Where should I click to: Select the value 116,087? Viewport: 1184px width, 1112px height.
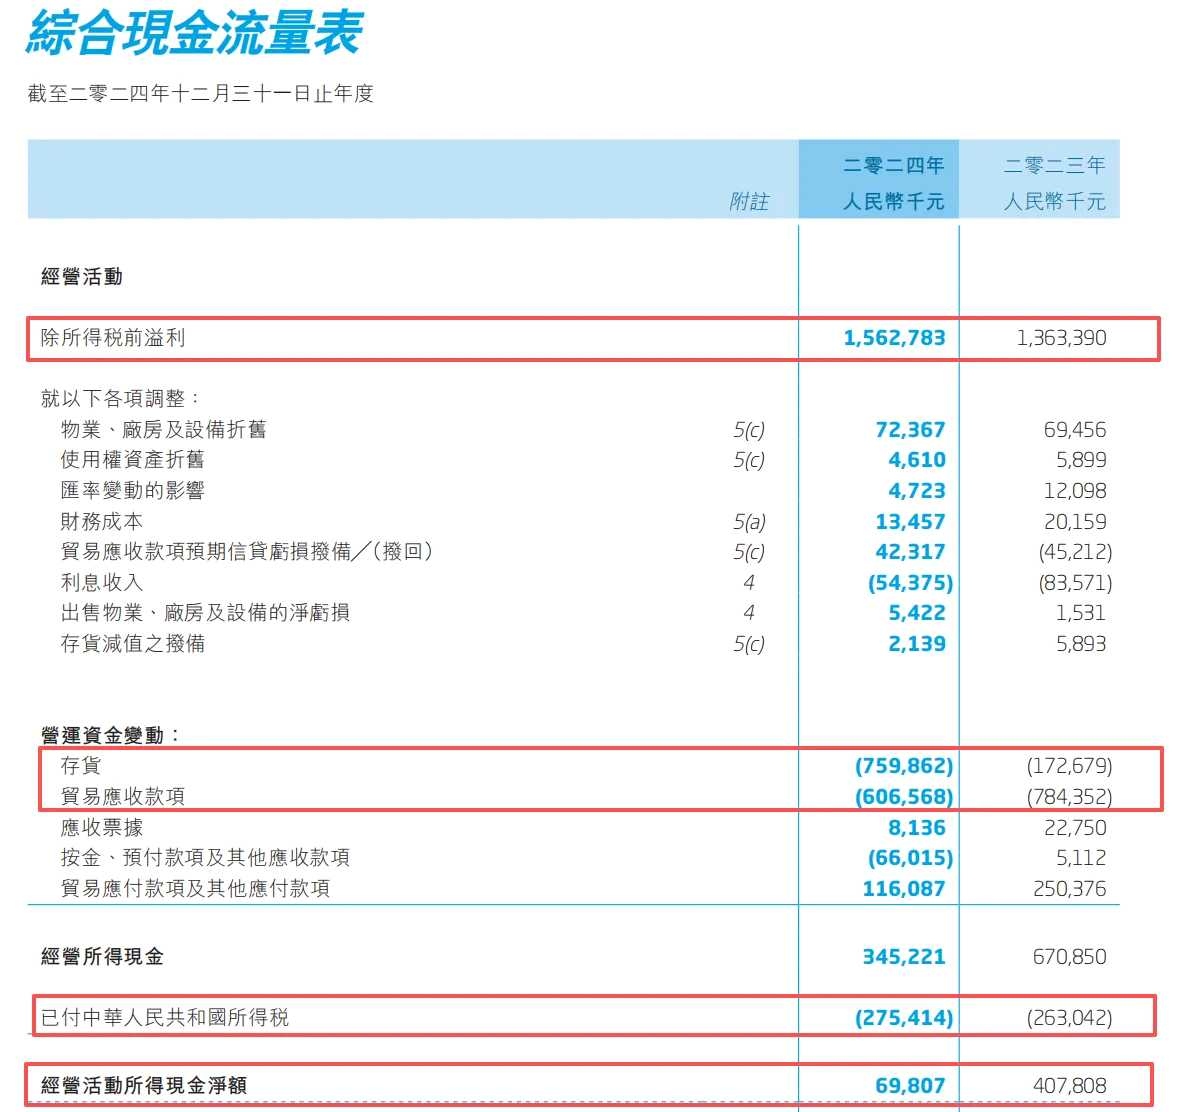coord(904,889)
